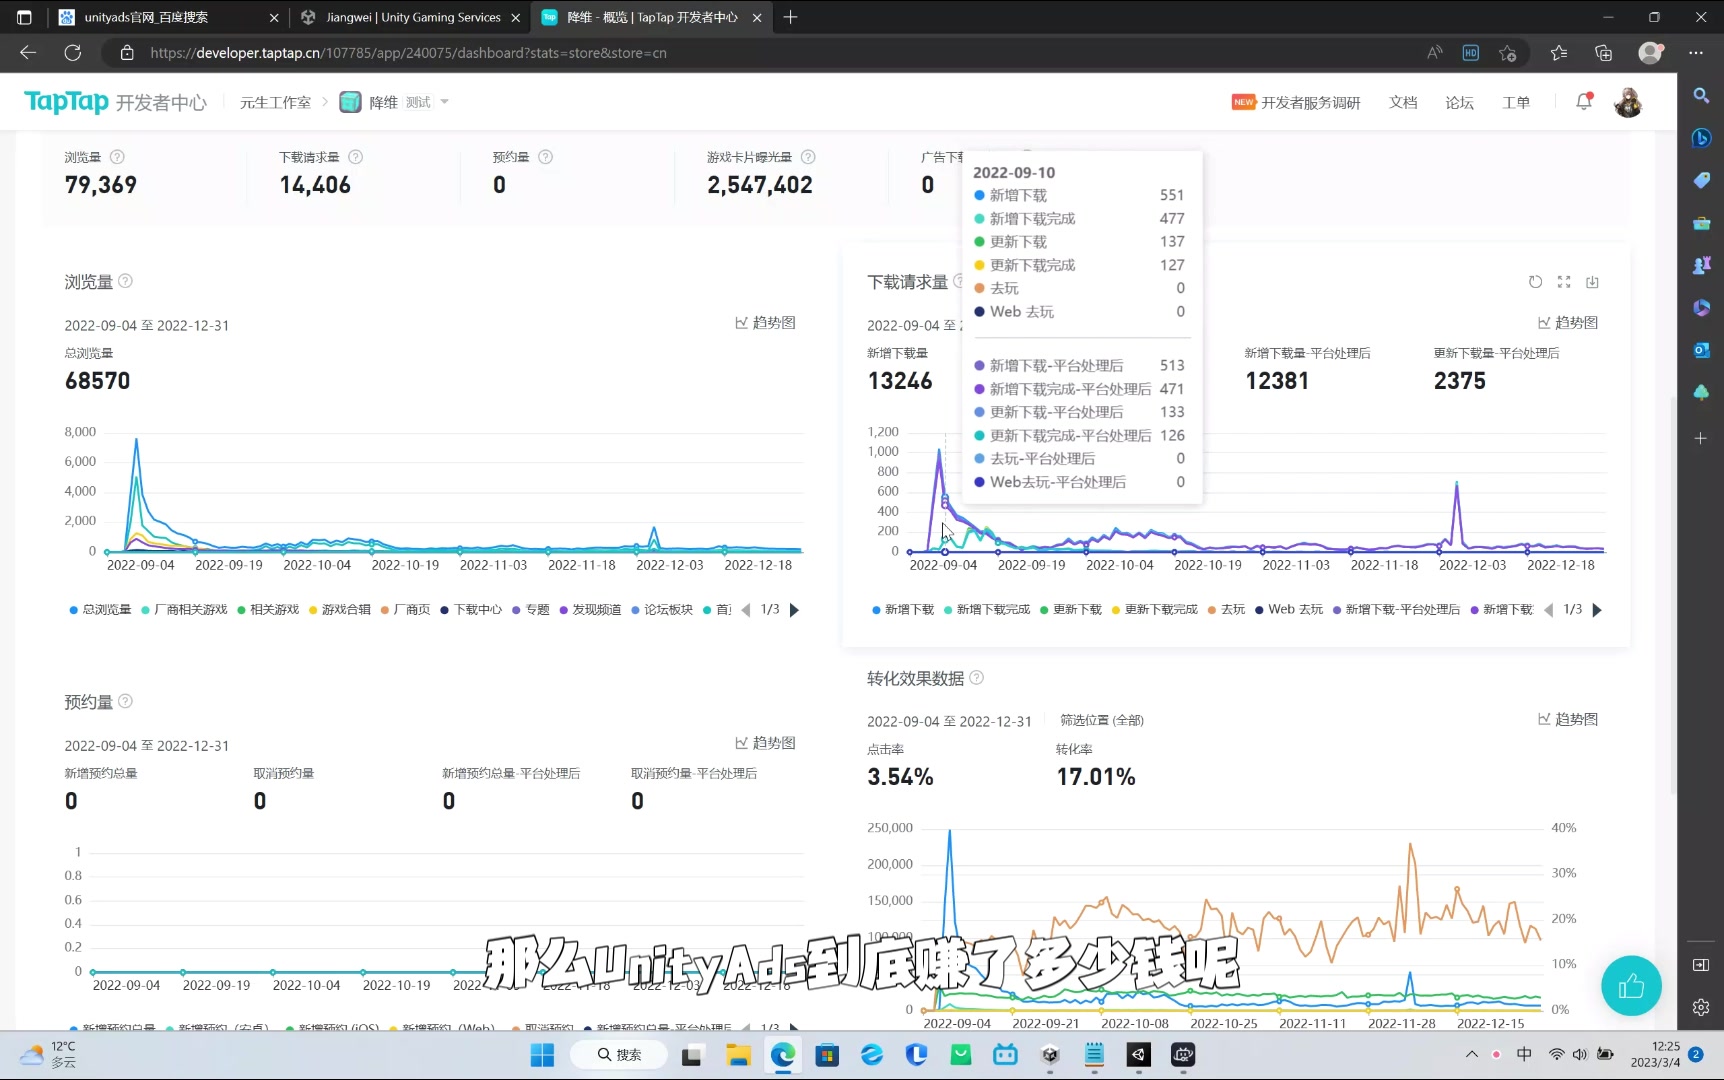Click help icon next to 转化效果数据 title
Screen dimensions: 1724x1080
977,678
